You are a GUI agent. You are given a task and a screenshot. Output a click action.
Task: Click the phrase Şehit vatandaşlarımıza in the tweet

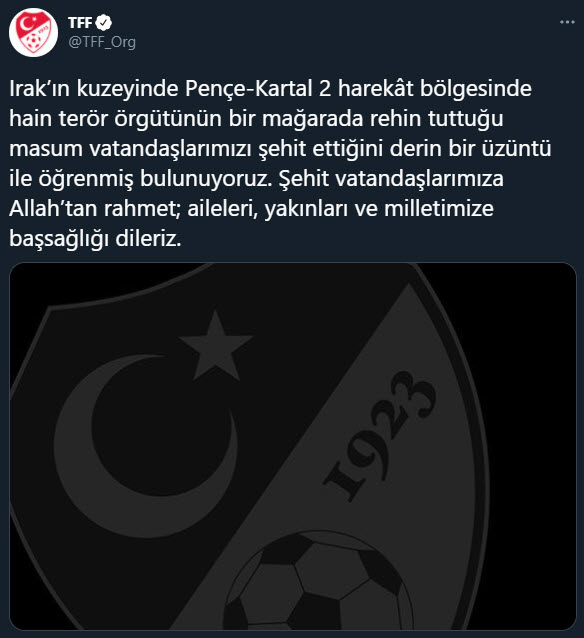tap(391, 179)
